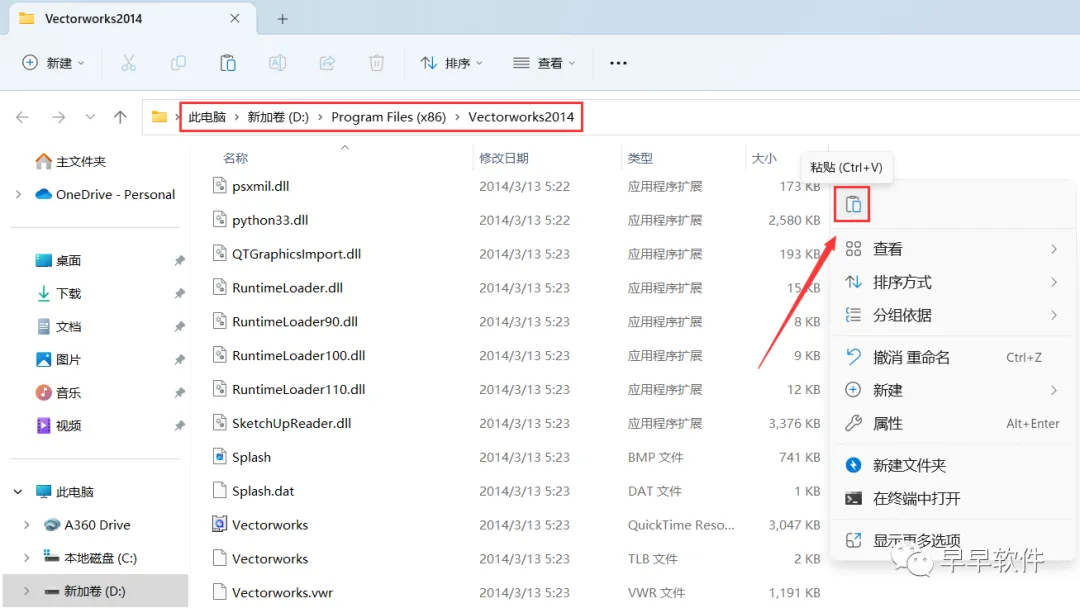Viewport: 1080px width, 608px height.
Task: Open the three-dot more options menu
Action: pos(619,63)
